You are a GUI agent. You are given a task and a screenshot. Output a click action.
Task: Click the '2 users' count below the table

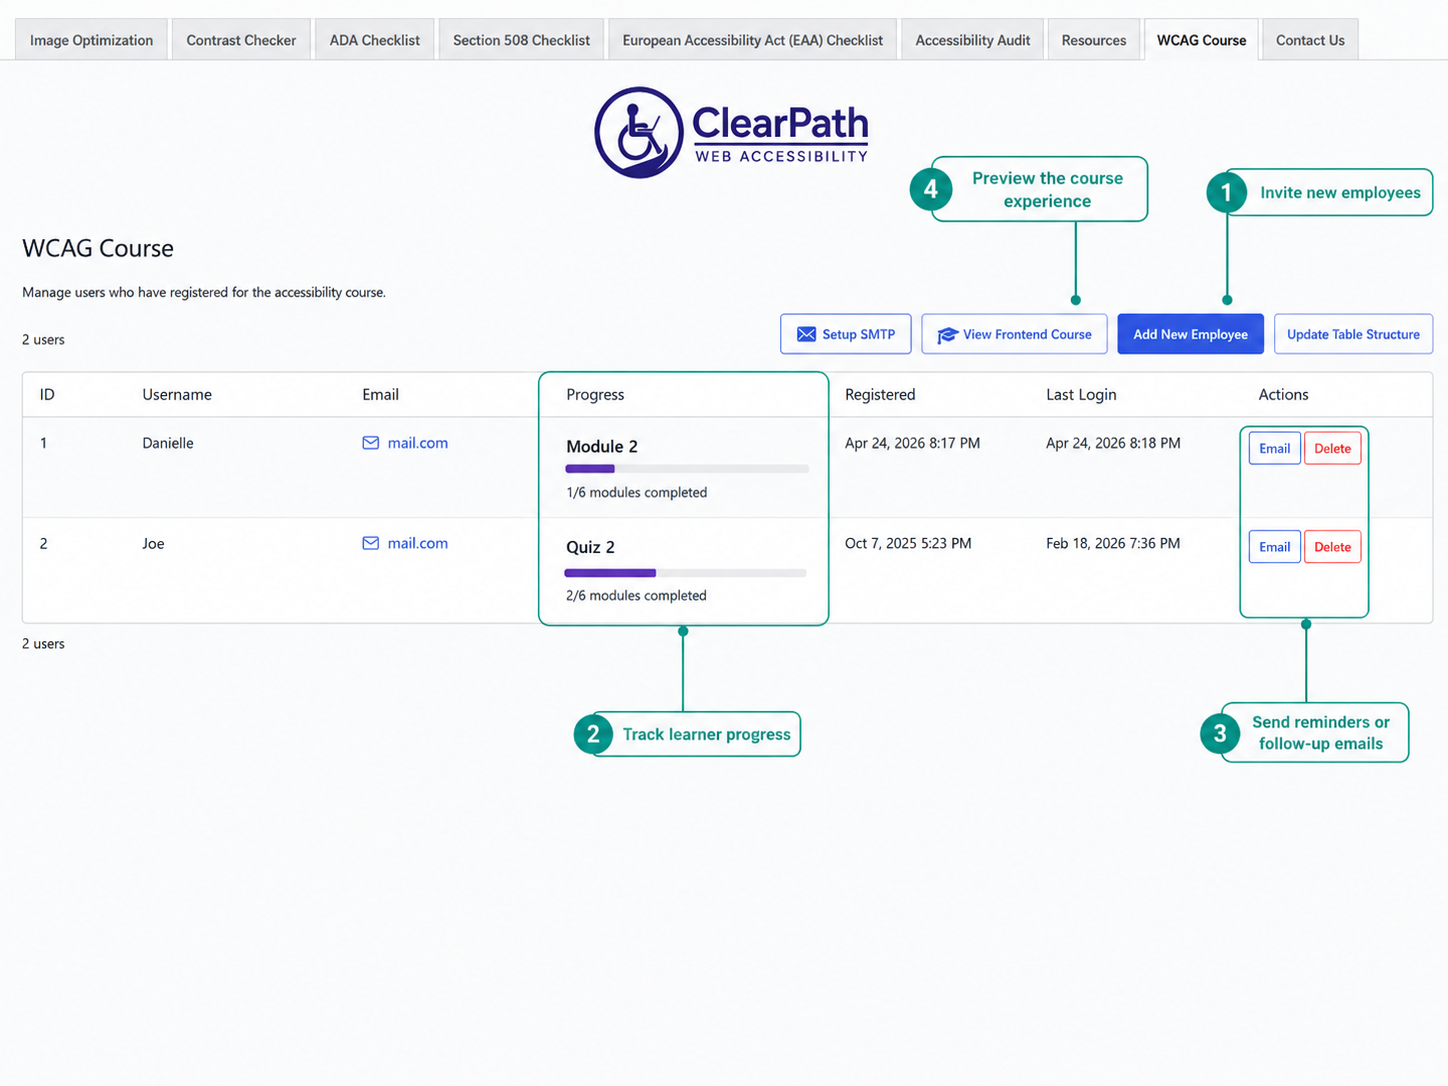(x=43, y=643)
